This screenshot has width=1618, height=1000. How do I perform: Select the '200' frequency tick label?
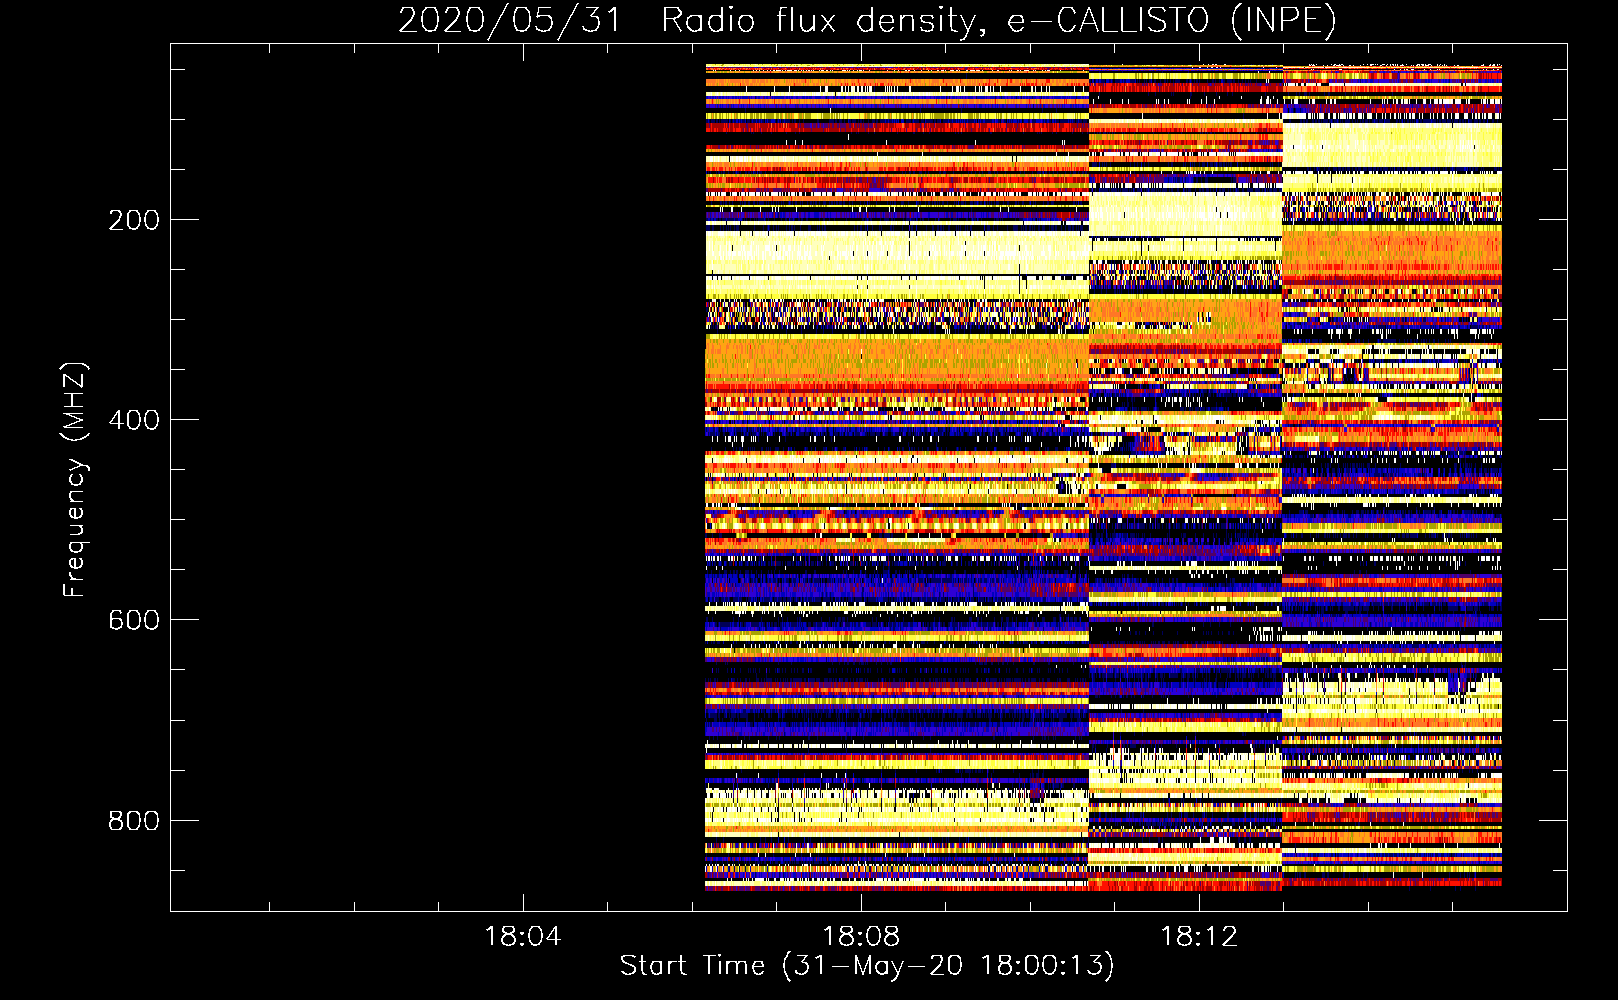133,220
